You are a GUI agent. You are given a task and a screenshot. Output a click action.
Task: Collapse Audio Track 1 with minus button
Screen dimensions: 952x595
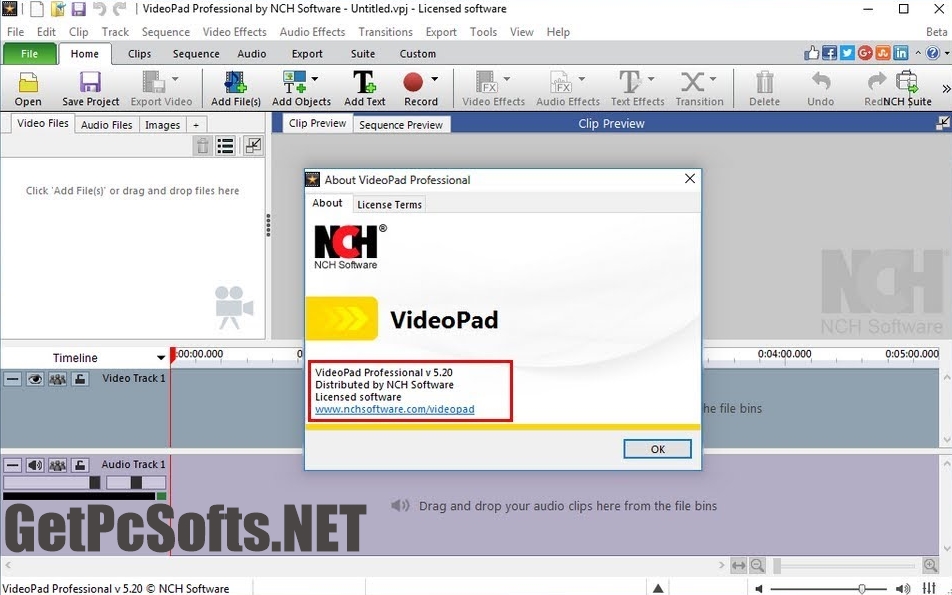coord(12,466)
